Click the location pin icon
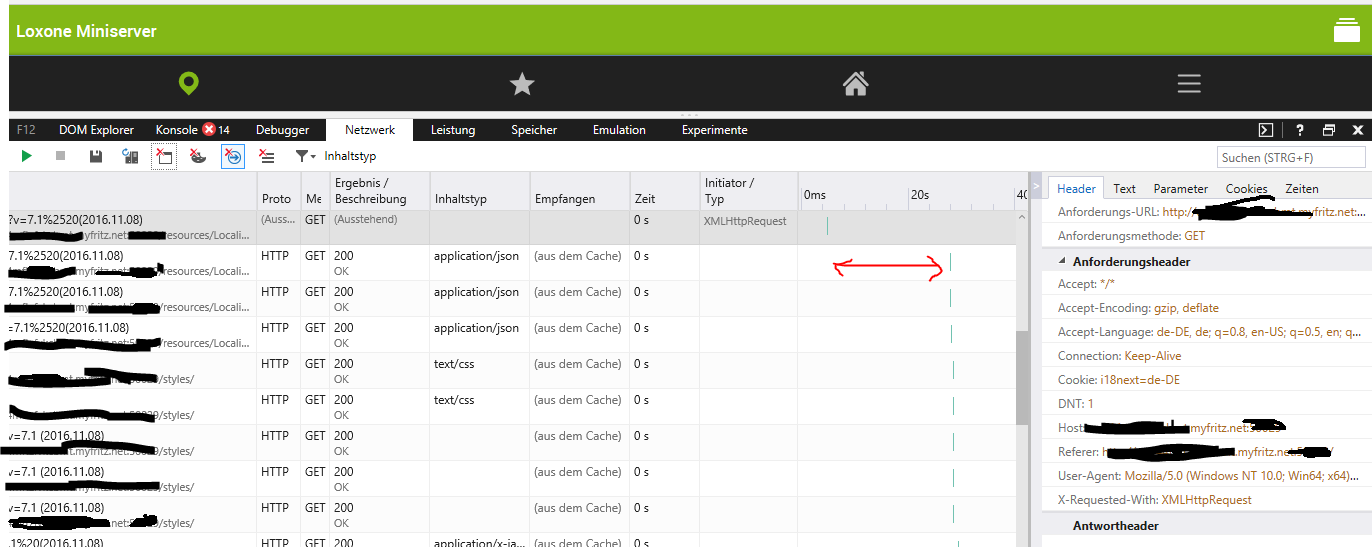This screenshot has height=547, width=1372. (x=189, y=84)
